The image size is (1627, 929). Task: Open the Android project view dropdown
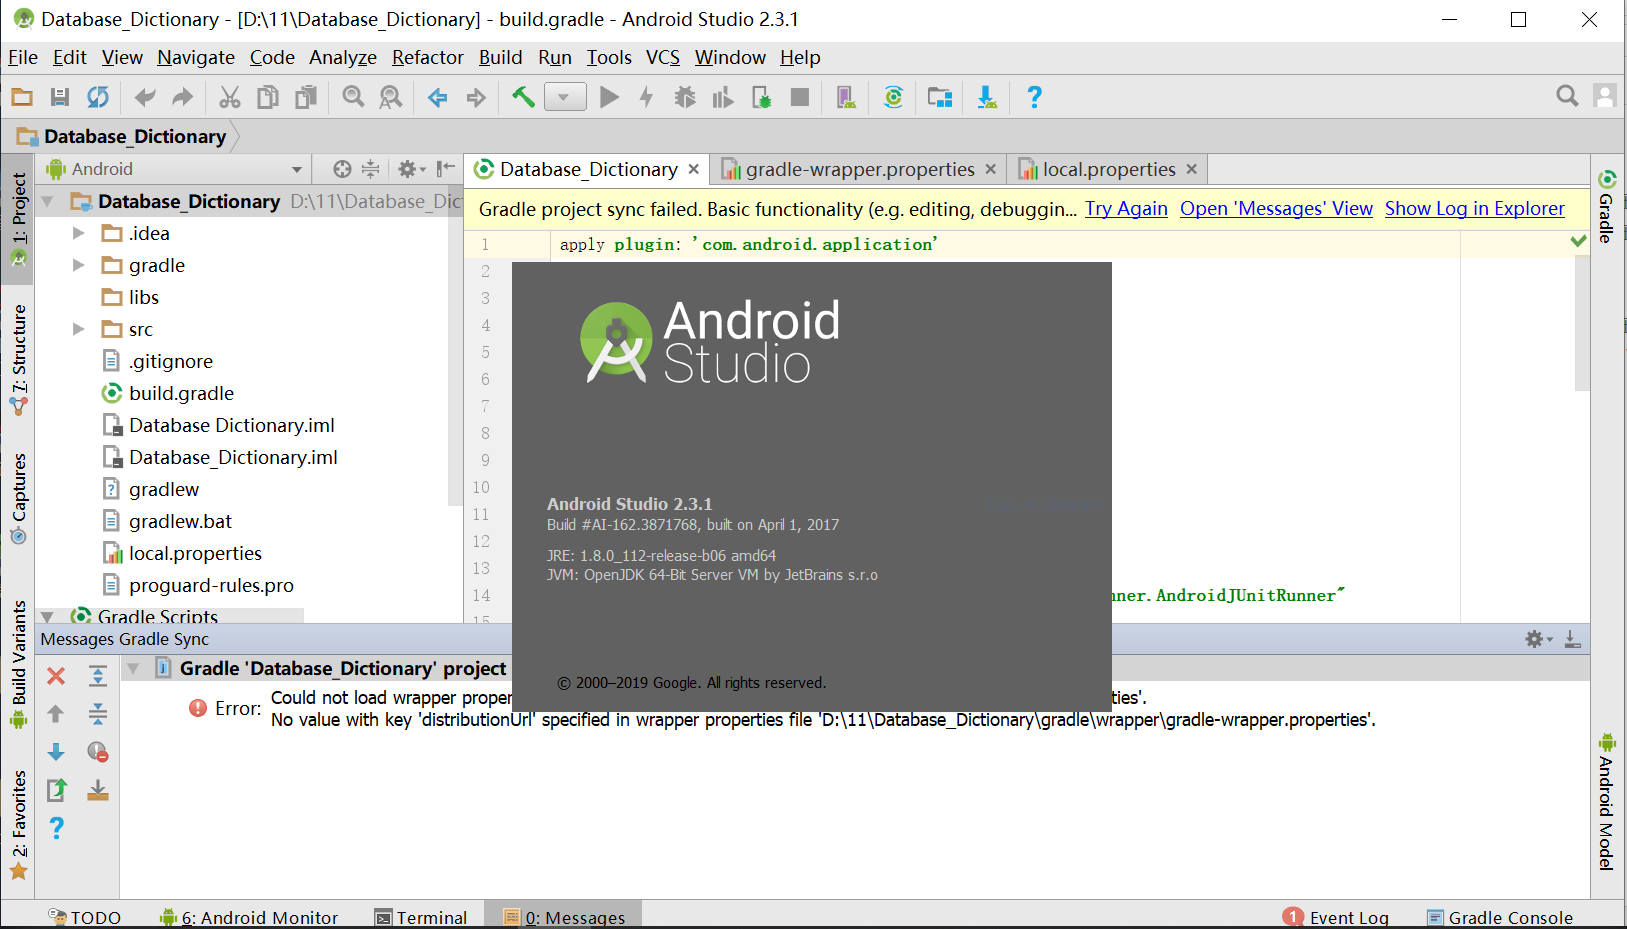click(174, 169)
